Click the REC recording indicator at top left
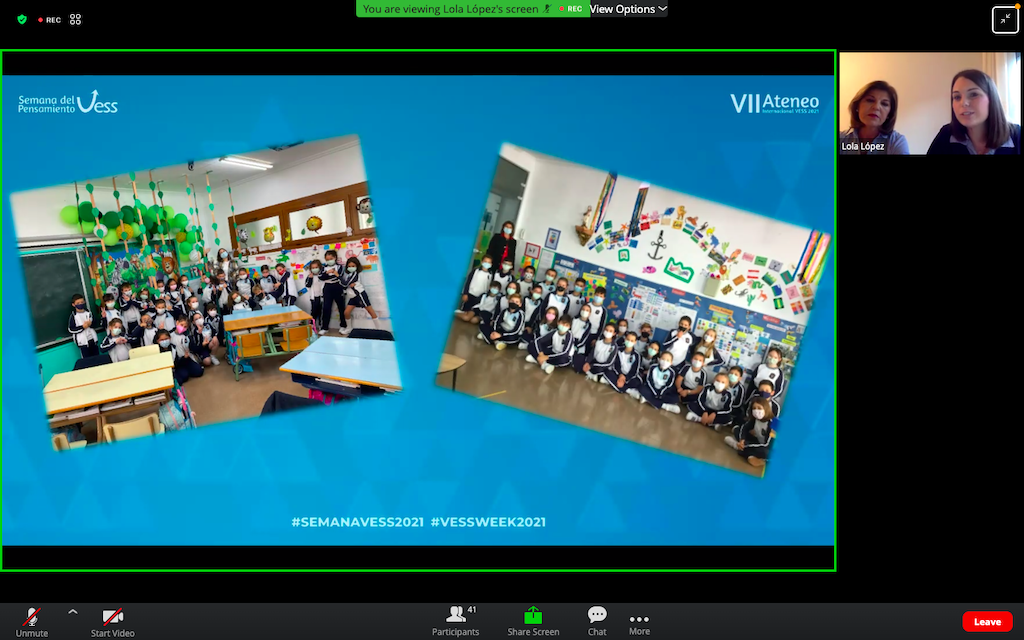Screen dimensions: 1024x640 click(x=48, y=19)
